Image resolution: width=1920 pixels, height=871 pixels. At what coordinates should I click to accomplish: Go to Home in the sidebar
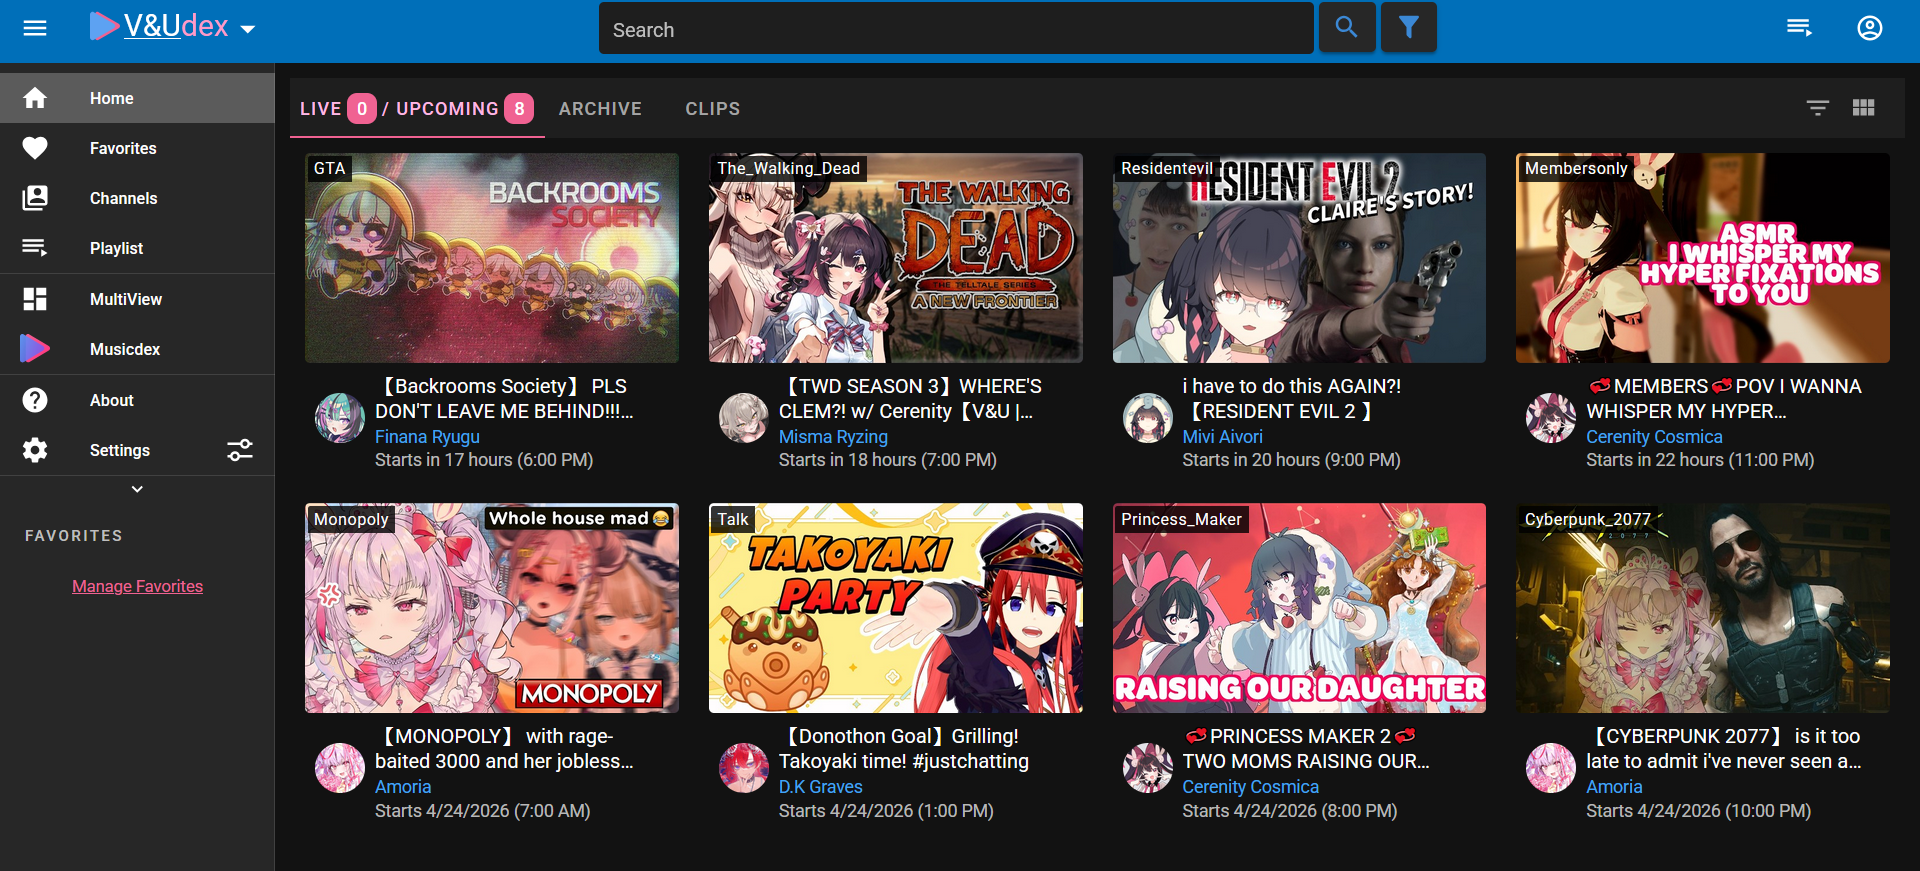(137, 98)
